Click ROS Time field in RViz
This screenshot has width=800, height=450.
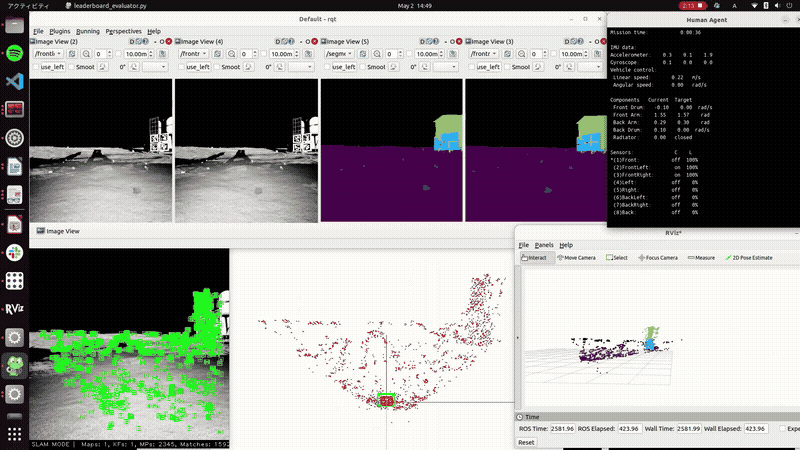[562, 429]
